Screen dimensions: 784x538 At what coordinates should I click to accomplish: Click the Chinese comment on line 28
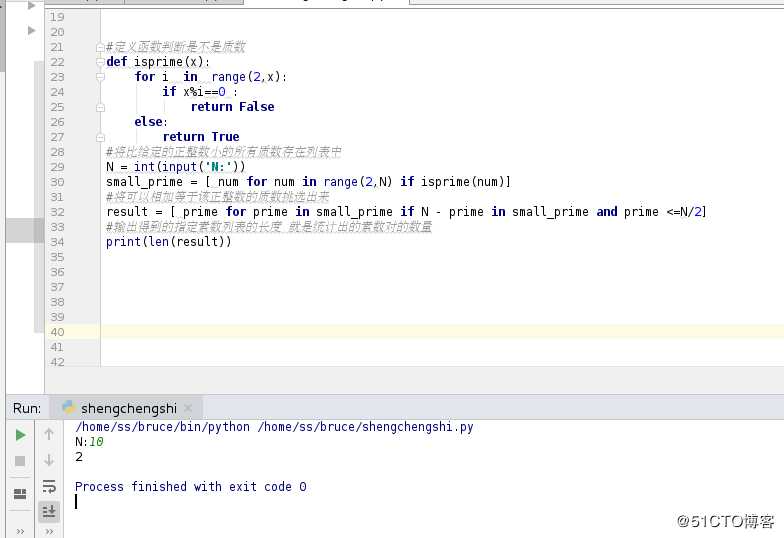point(224,152)
